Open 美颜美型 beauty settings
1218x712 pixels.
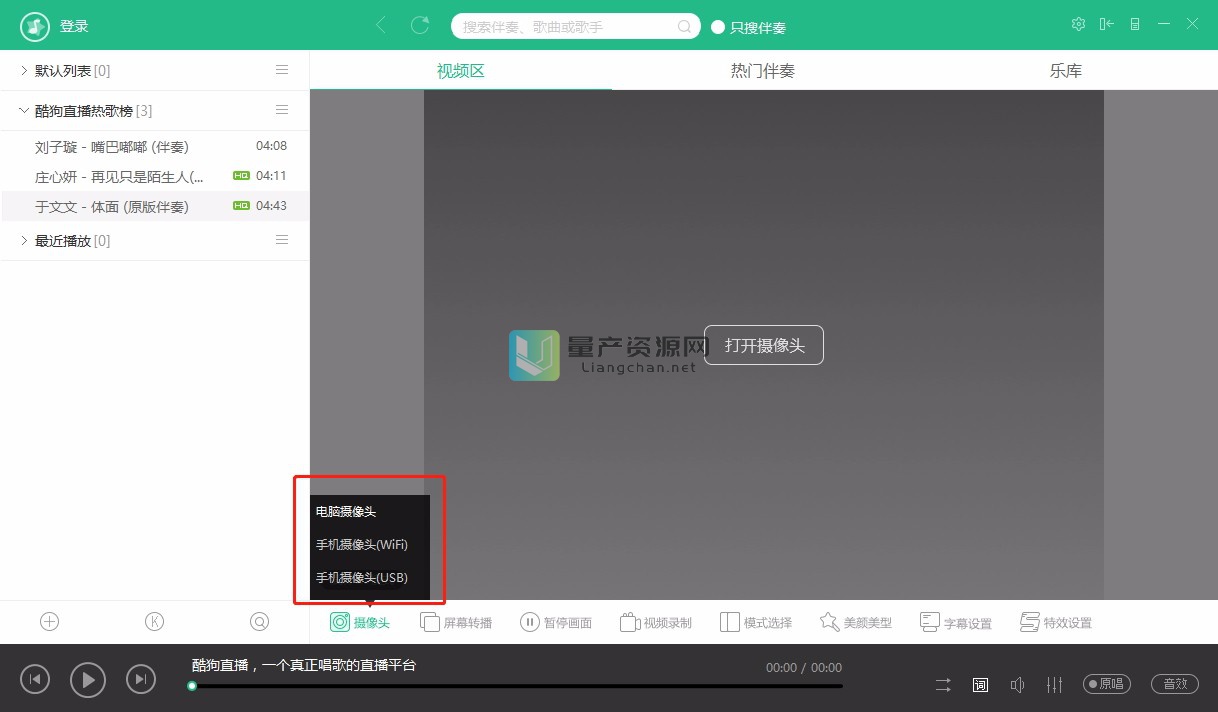pyautogui.click(x=856, y=622)
